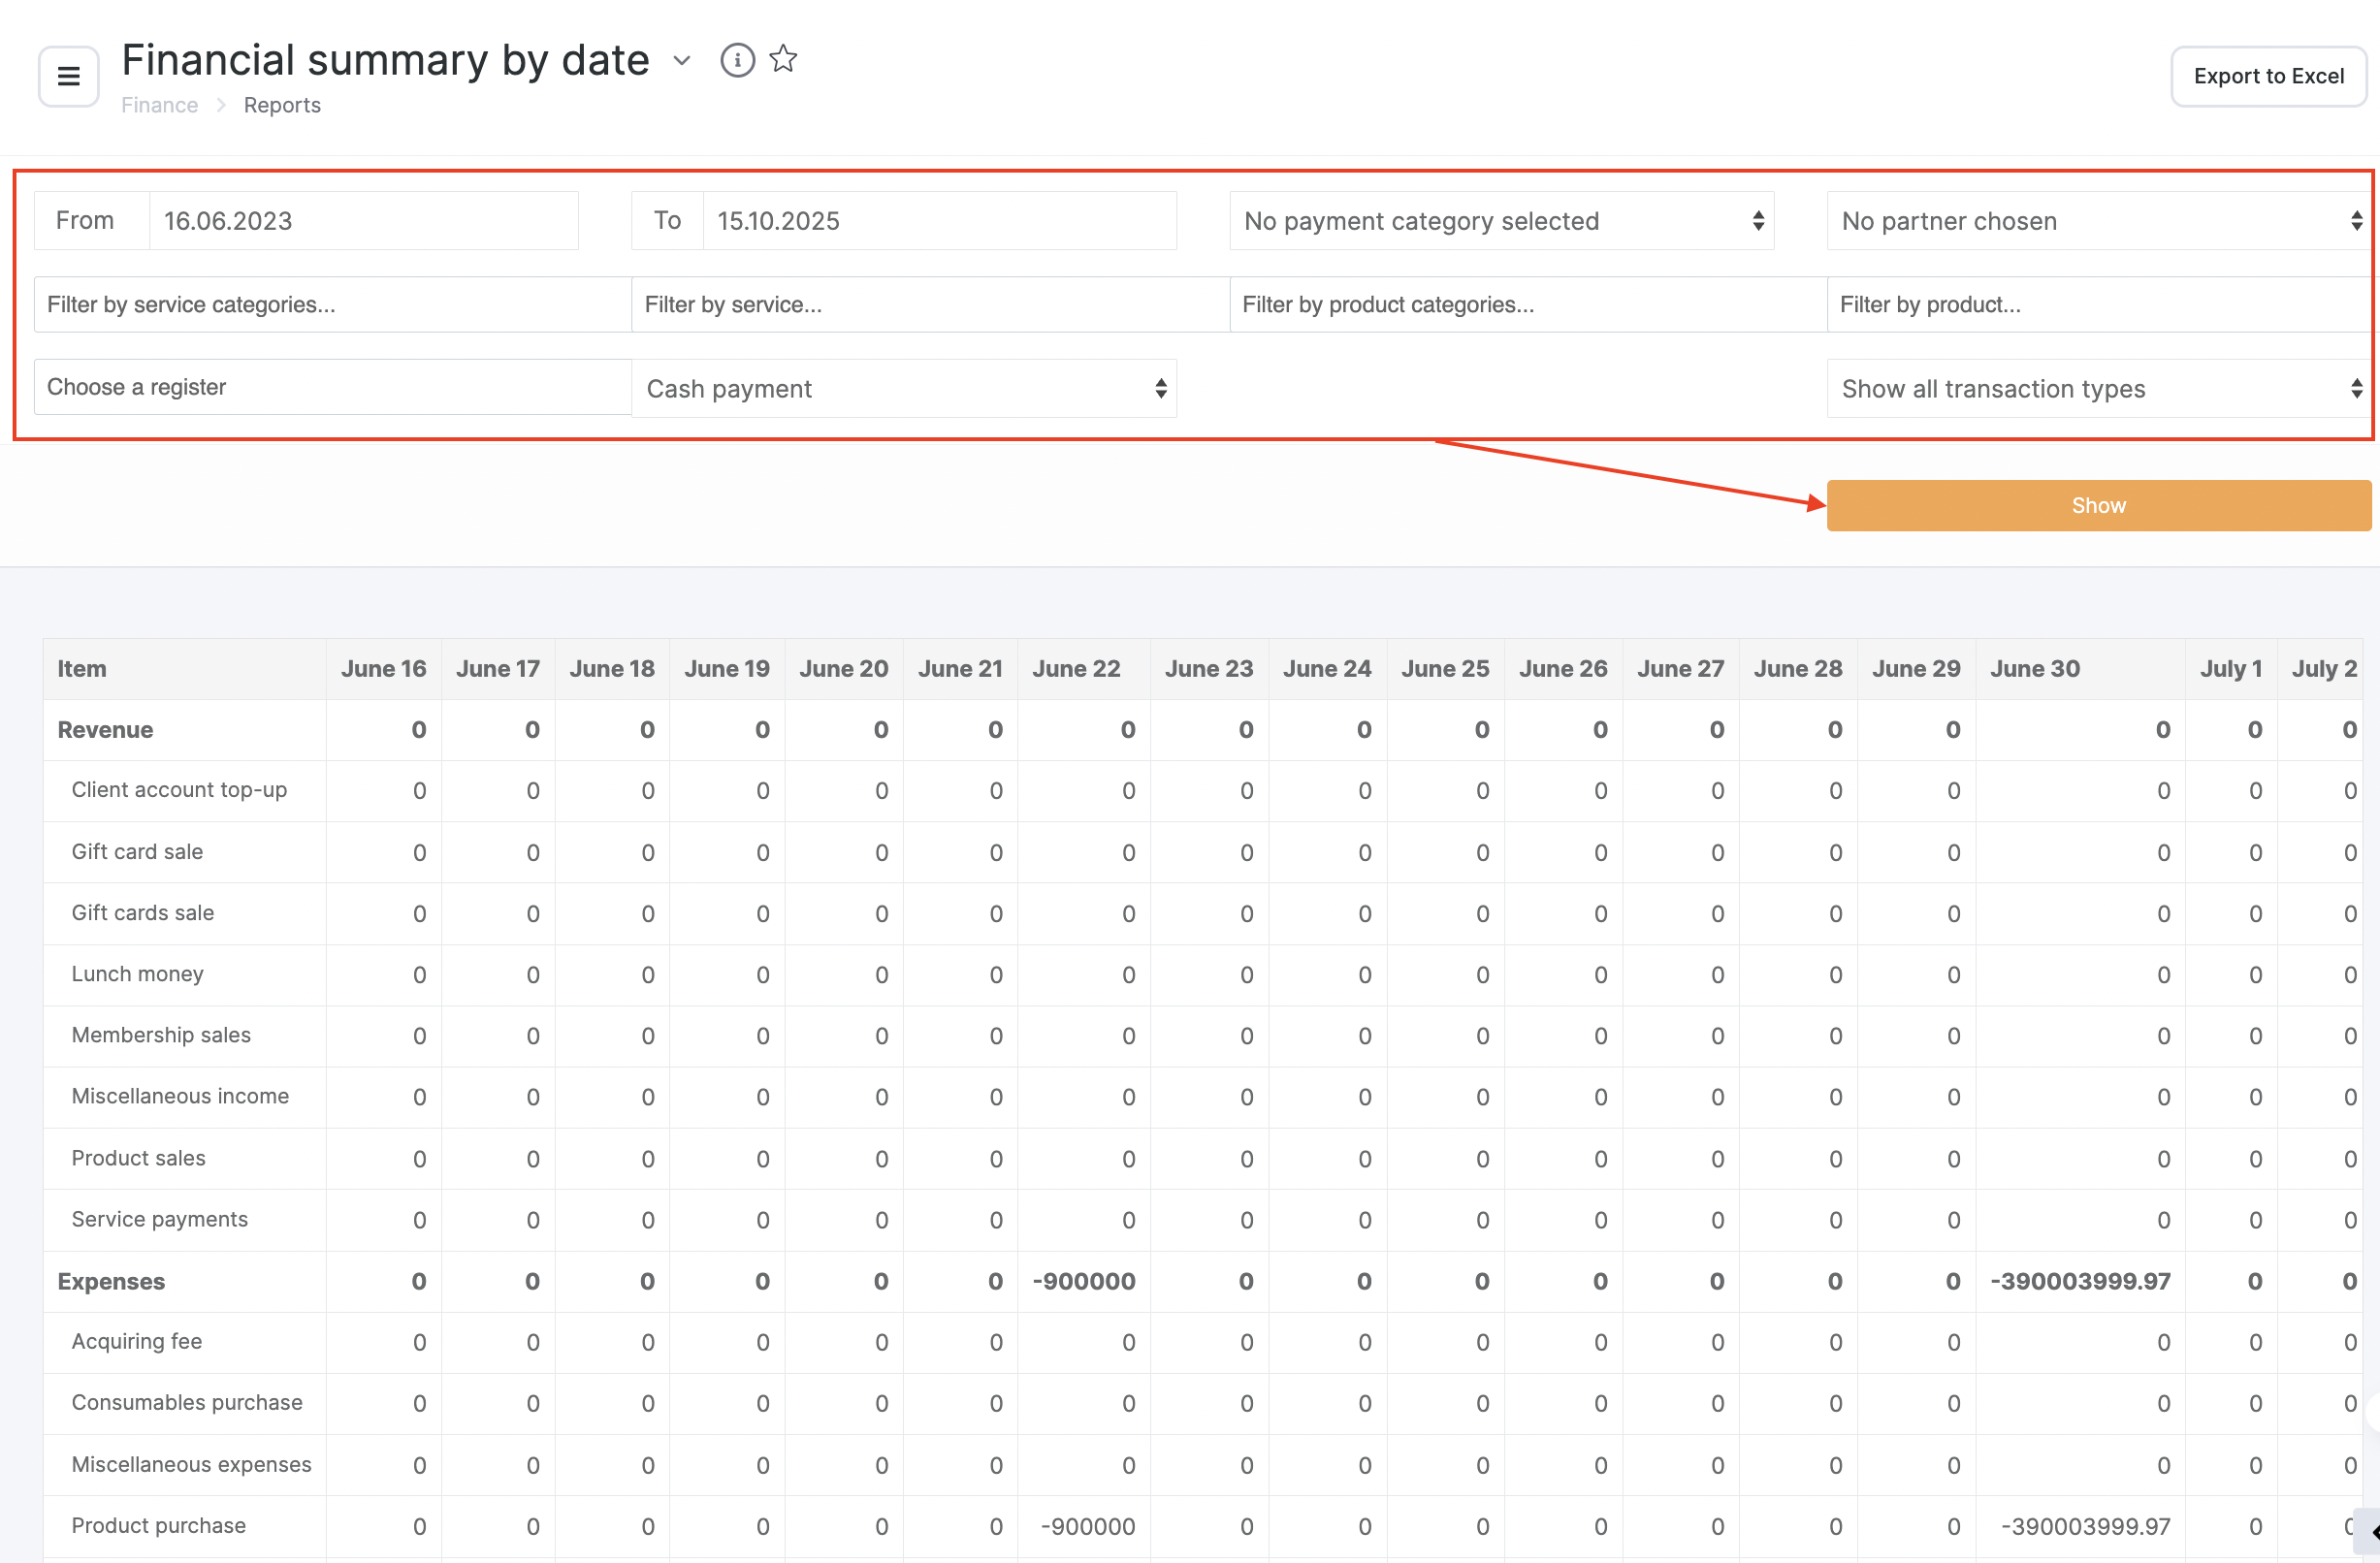Image resolution: width=2380 pixels, height=1563 pixels.
Task: Click the report info icon
Action: pos(737,60)
